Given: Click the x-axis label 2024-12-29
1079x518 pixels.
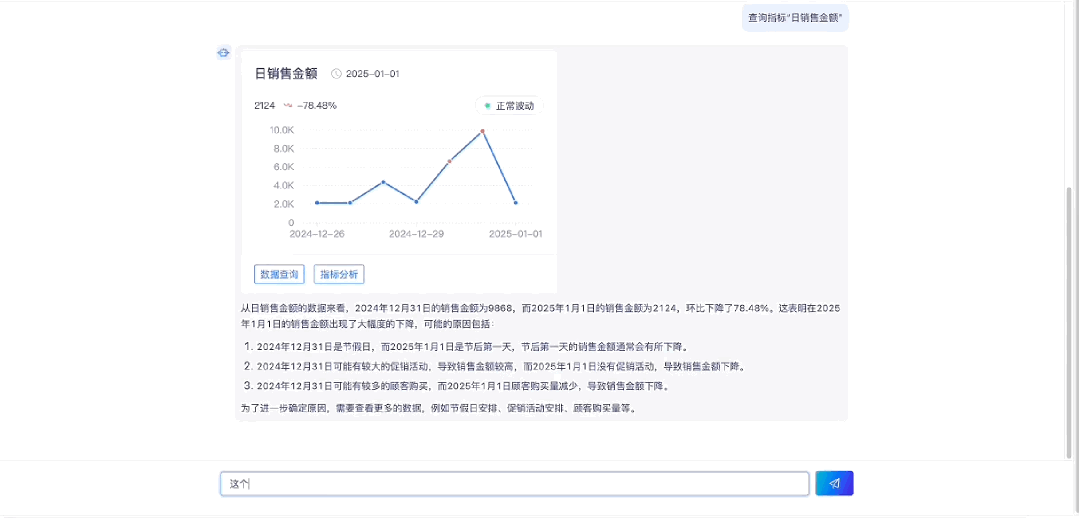Looking at the screenshot, I should [x=416, y=235].
